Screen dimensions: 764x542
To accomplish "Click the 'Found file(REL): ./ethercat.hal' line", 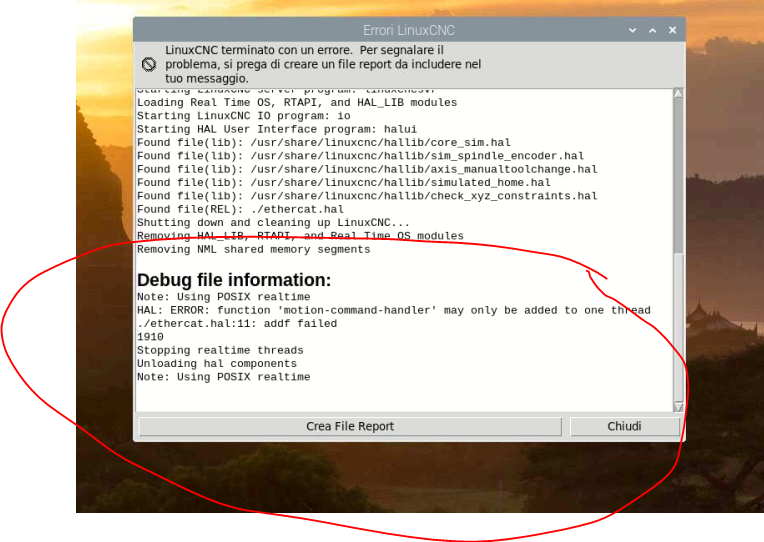I will (240, 209).
